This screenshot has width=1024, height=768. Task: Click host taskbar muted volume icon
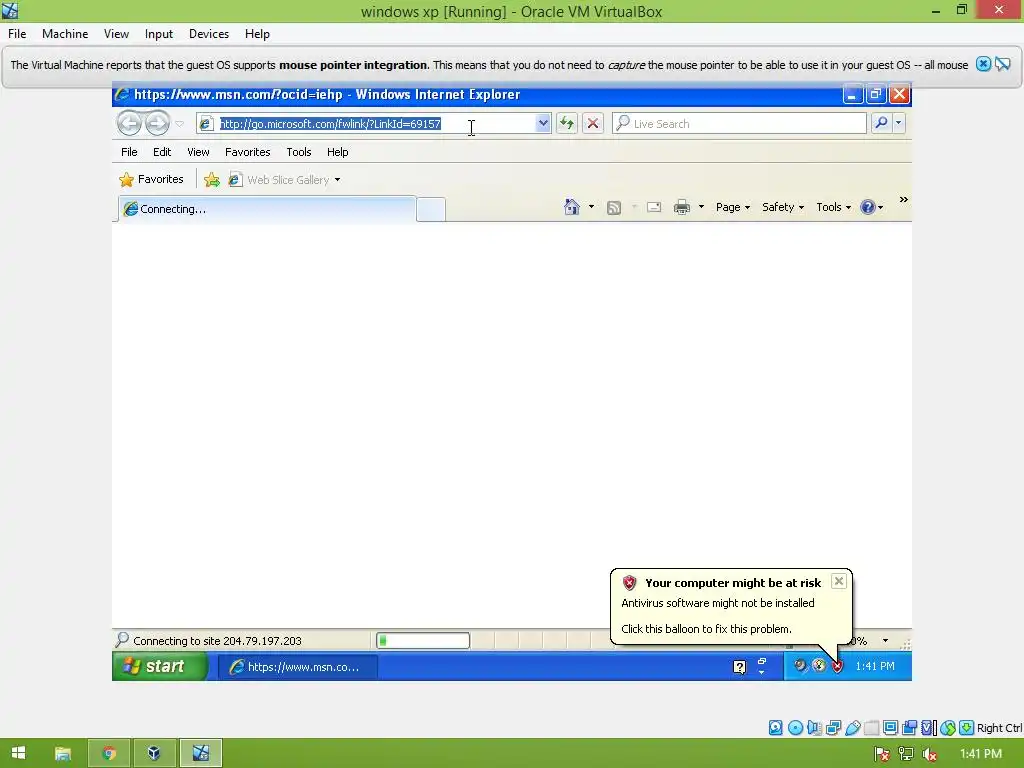point(929,754)
